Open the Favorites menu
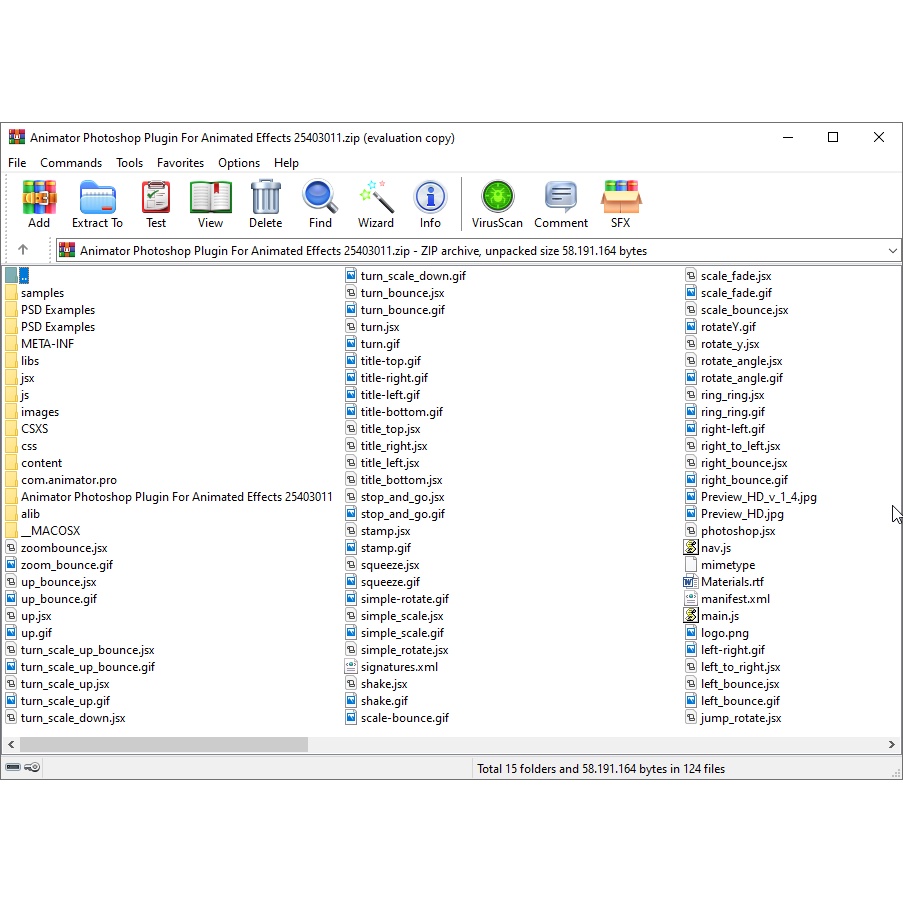The height and width of the screenshot is (903, 903). pos(180,163)
